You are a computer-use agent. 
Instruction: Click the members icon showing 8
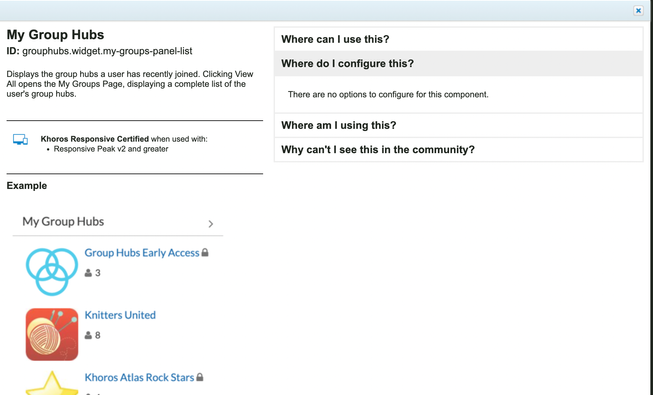tap(88, 335)
